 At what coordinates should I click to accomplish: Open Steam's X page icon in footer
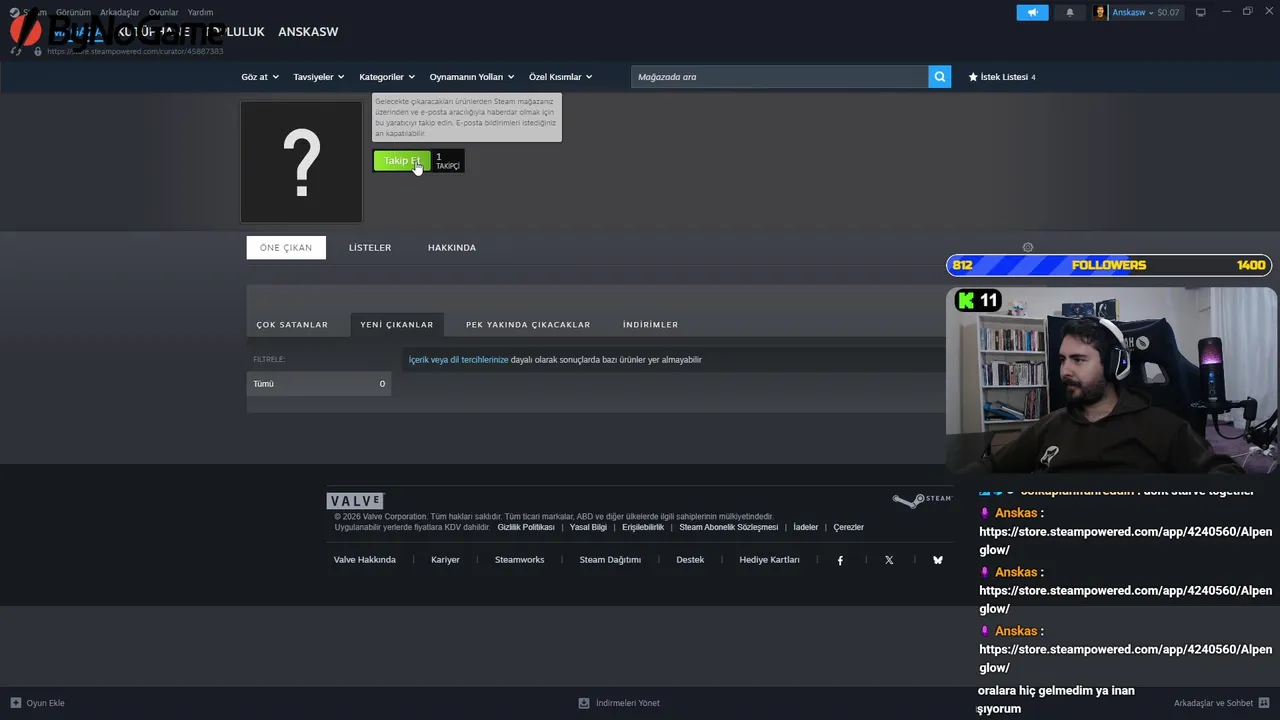[x=889, y=560]
